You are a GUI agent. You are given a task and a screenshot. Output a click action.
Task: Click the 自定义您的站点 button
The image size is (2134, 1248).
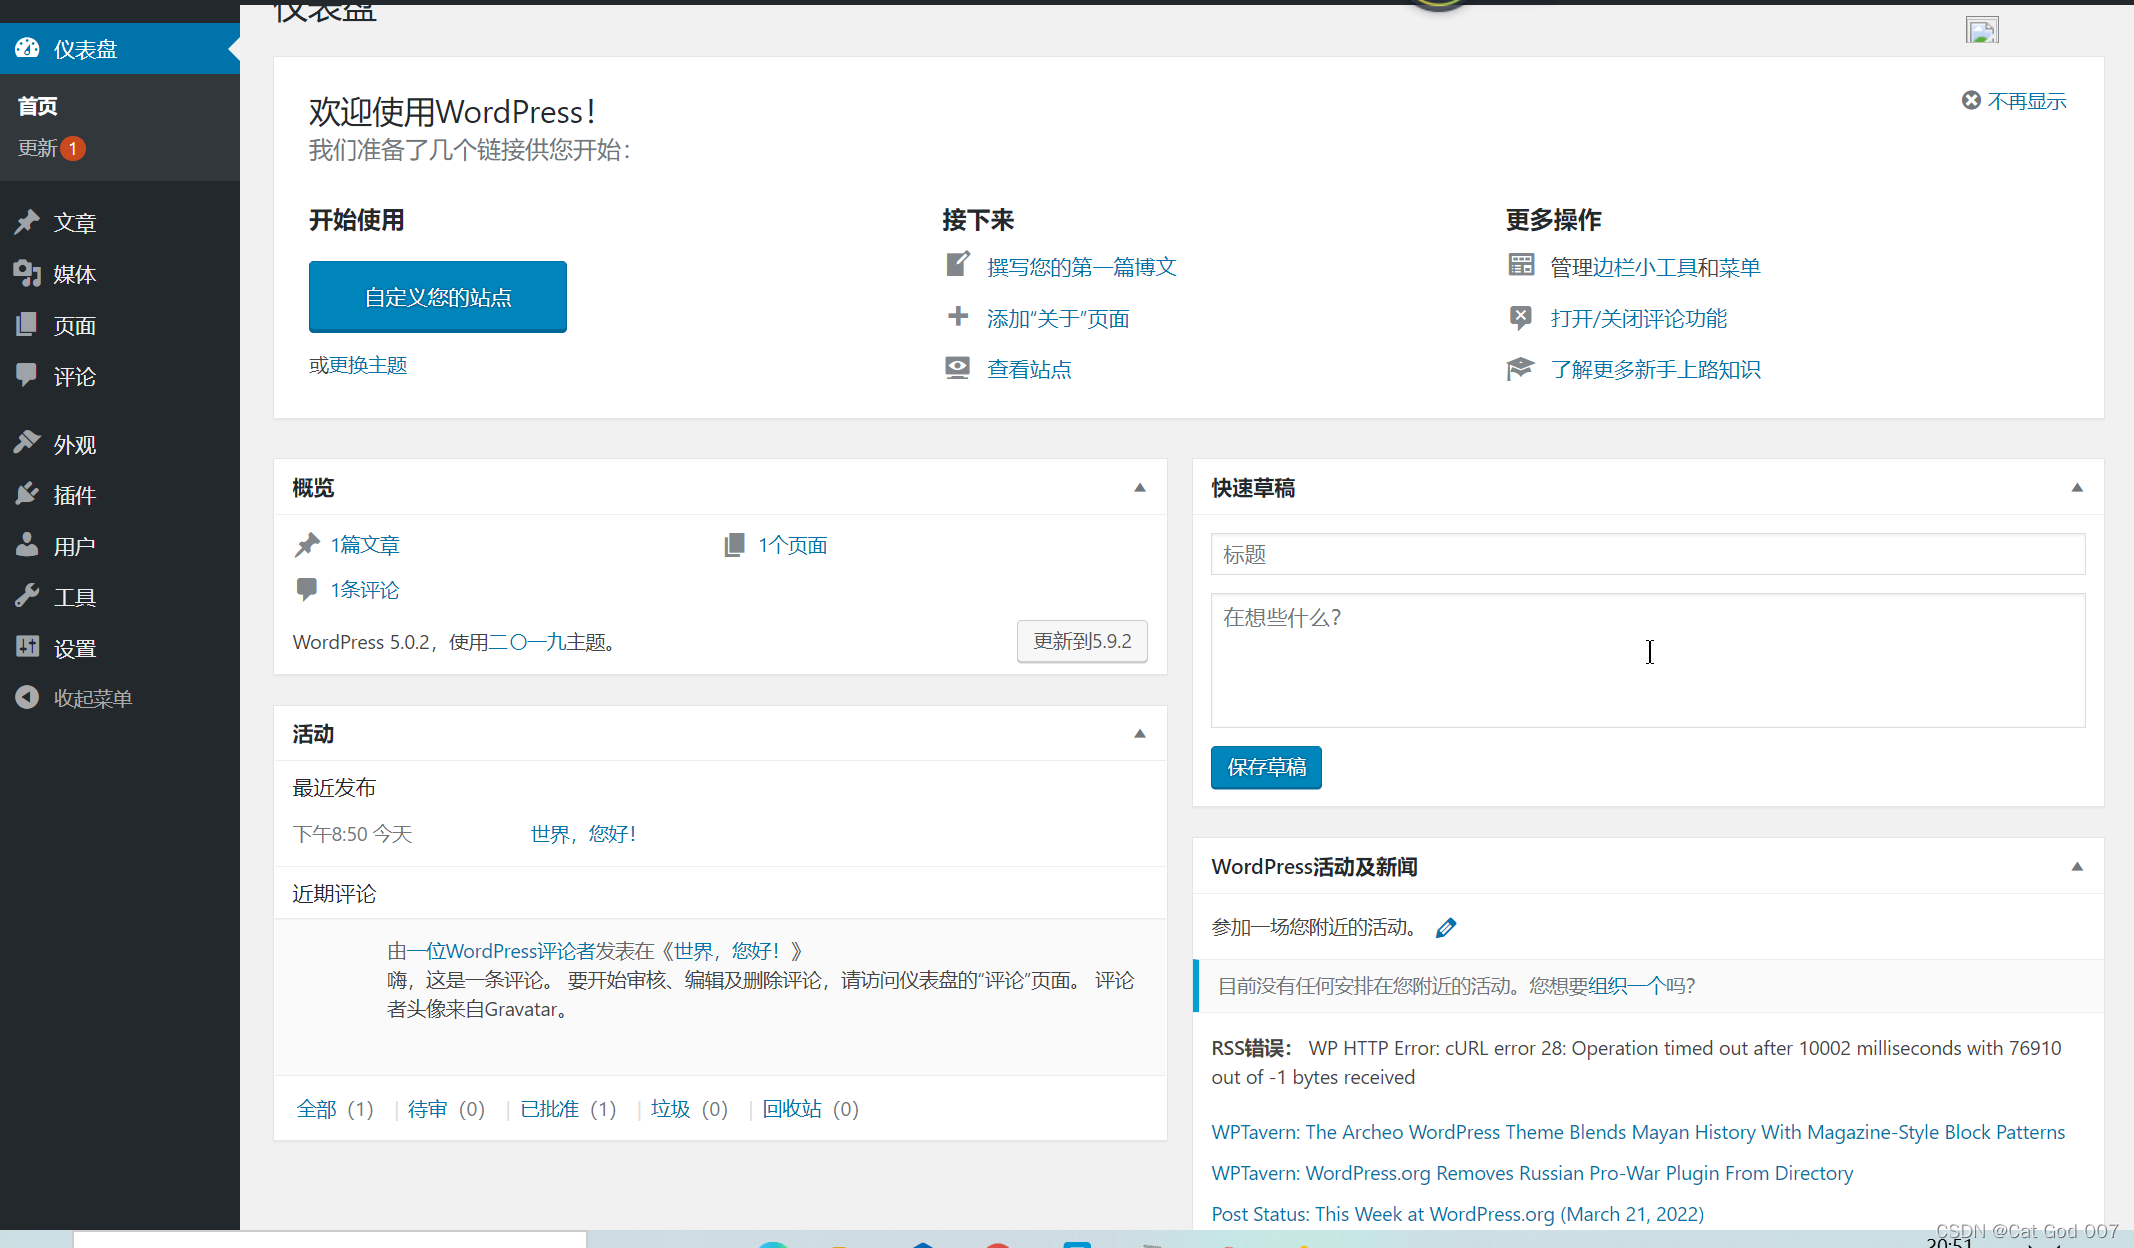[x=437, y=297]
